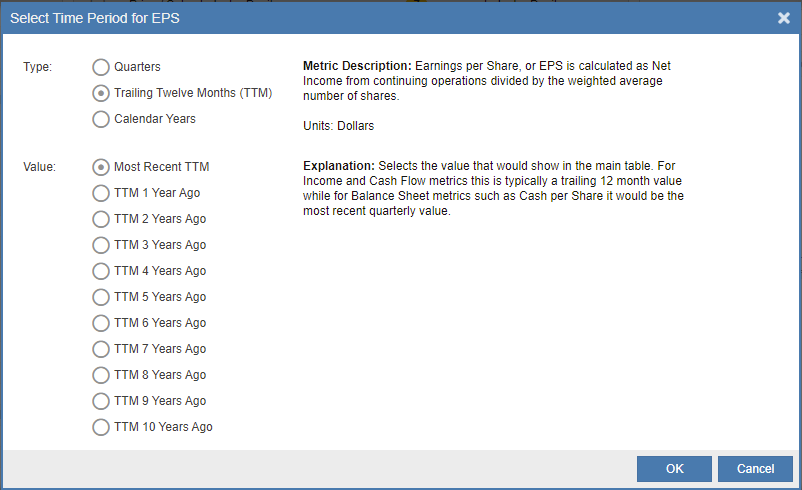Click the dialog title bar text

point(95,18)
